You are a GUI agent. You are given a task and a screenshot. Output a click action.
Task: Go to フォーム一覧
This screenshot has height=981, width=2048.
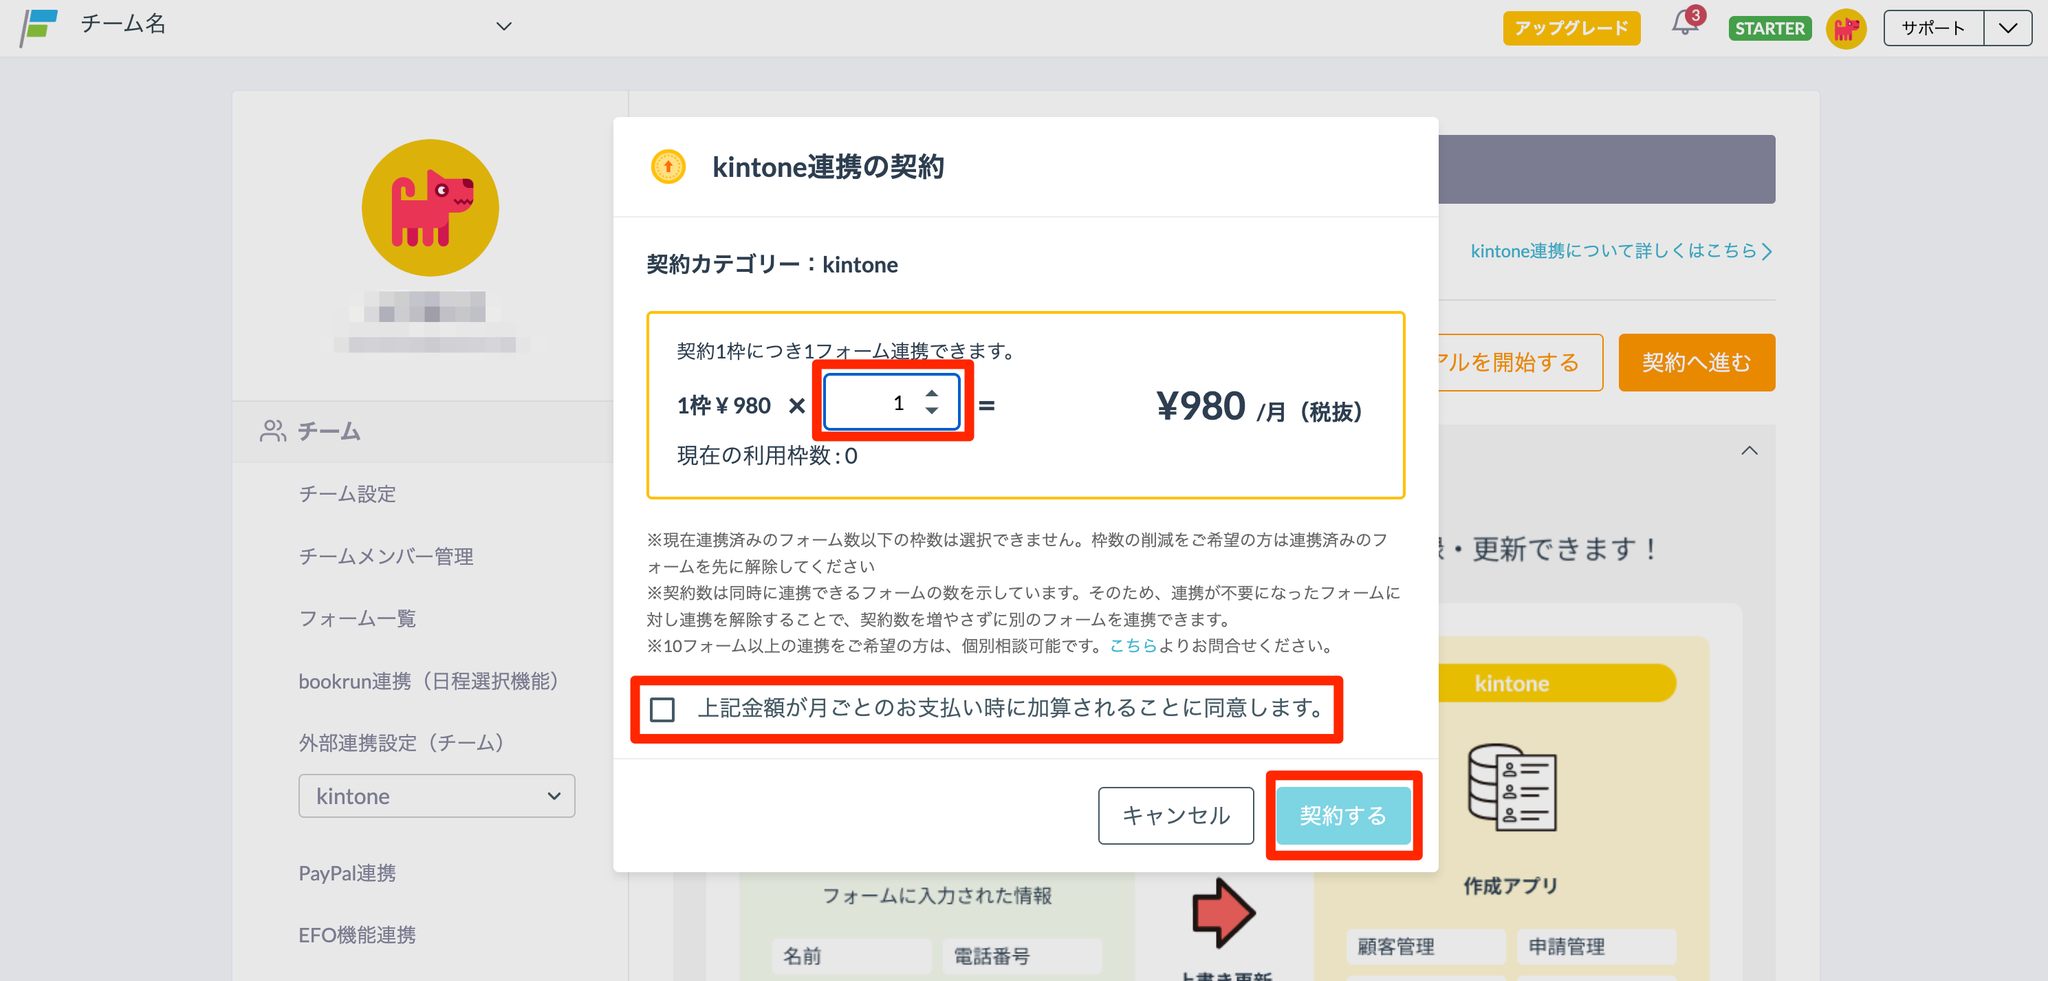point(357,618)
